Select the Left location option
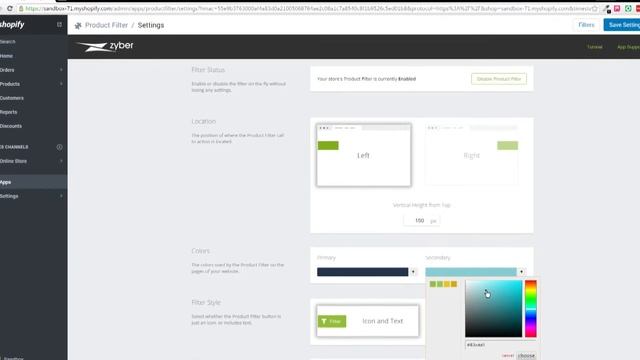The height and width of the screenshot is (360, 640). (x=364, y=155)
